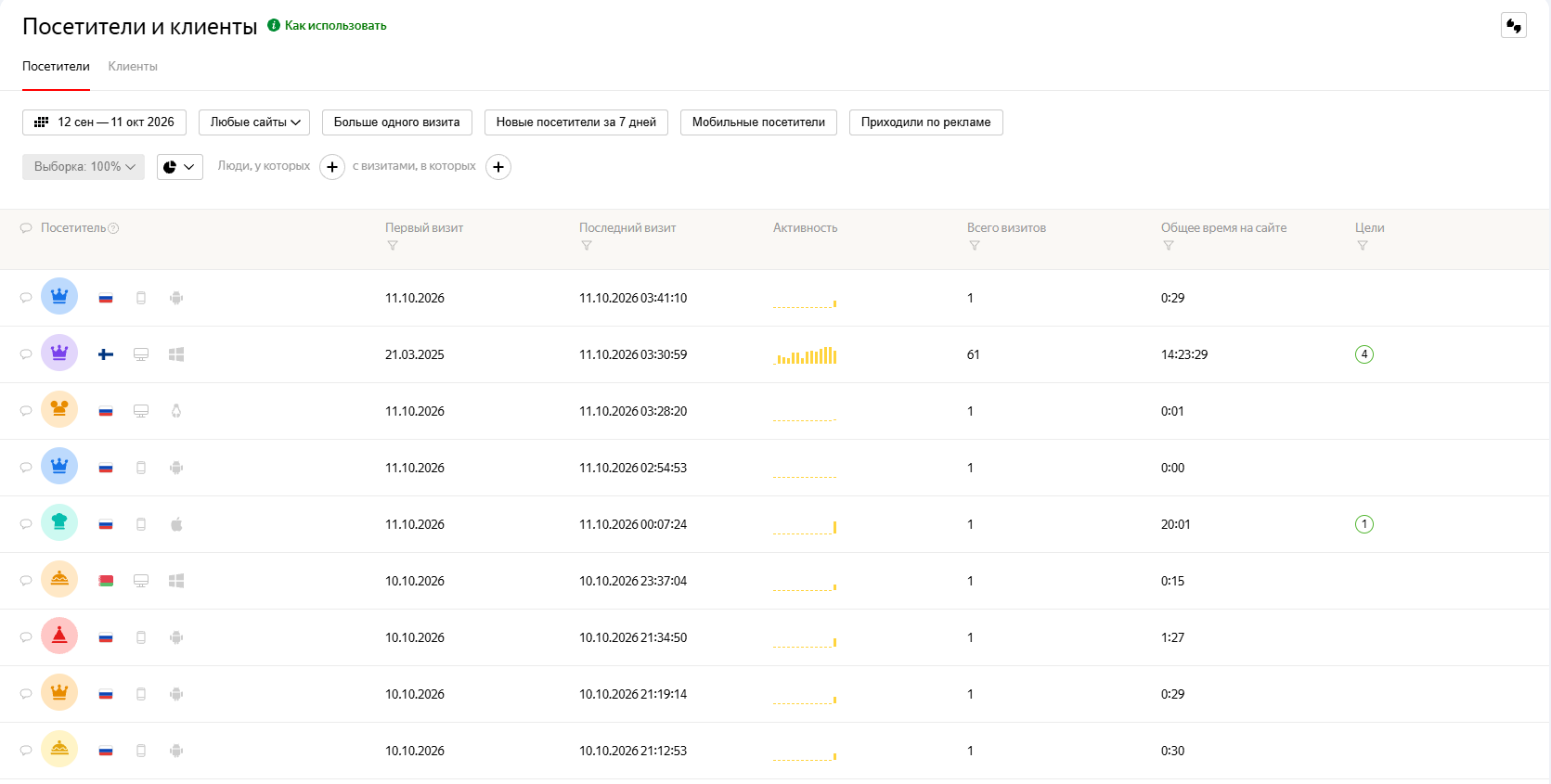Image resolution: width=1551 pixels, height=784 pixels.
Task: Open the "Как использовать" help link
Action: tap(327, 26)
